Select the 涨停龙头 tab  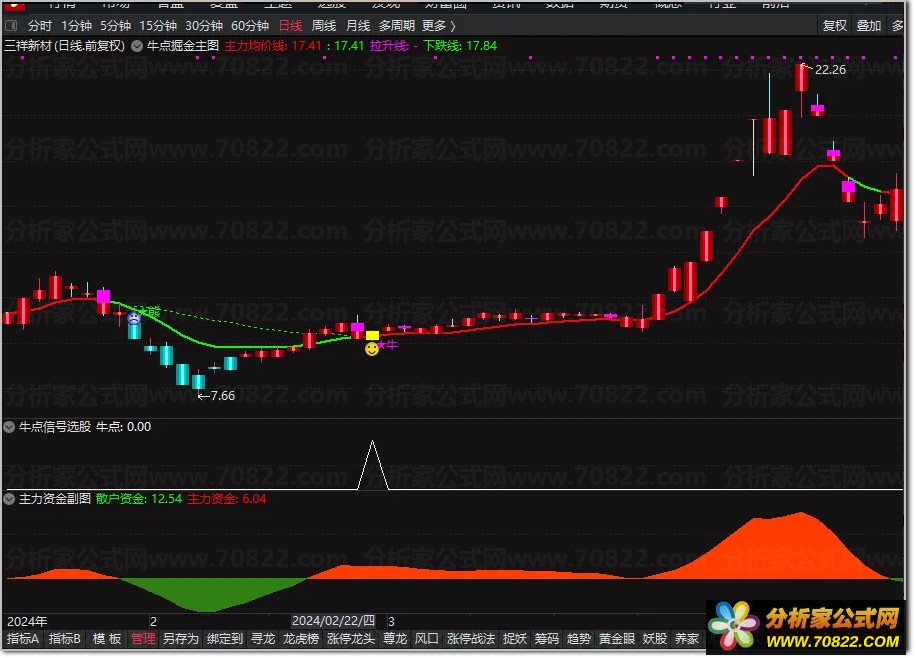coord(351,639)
